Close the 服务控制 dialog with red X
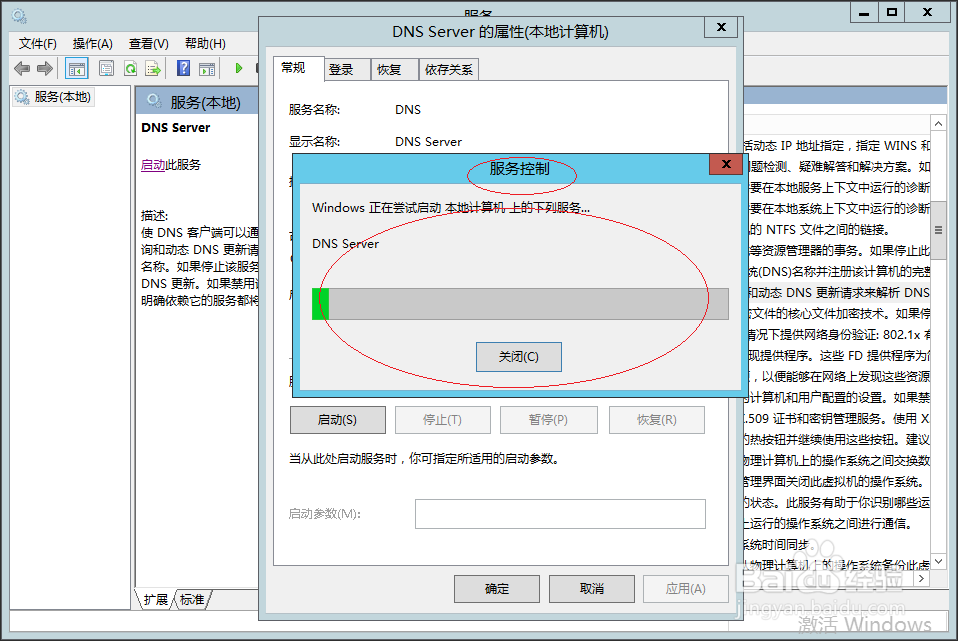 pyautogui.click(x=726, y=164)
